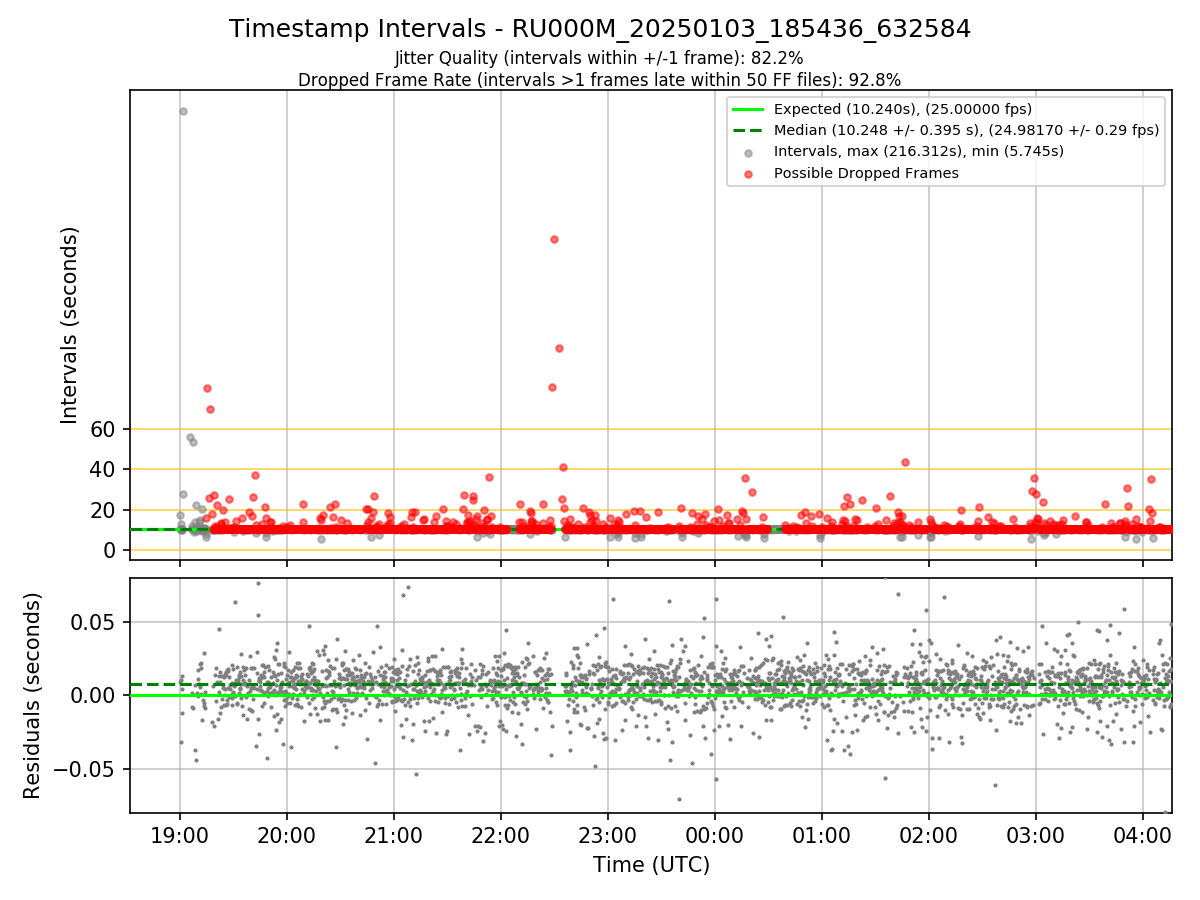Screen dimensions: 1200x900
Task: Click the highest red dropped-frame point near 22:30
Action: coord(554,239)
